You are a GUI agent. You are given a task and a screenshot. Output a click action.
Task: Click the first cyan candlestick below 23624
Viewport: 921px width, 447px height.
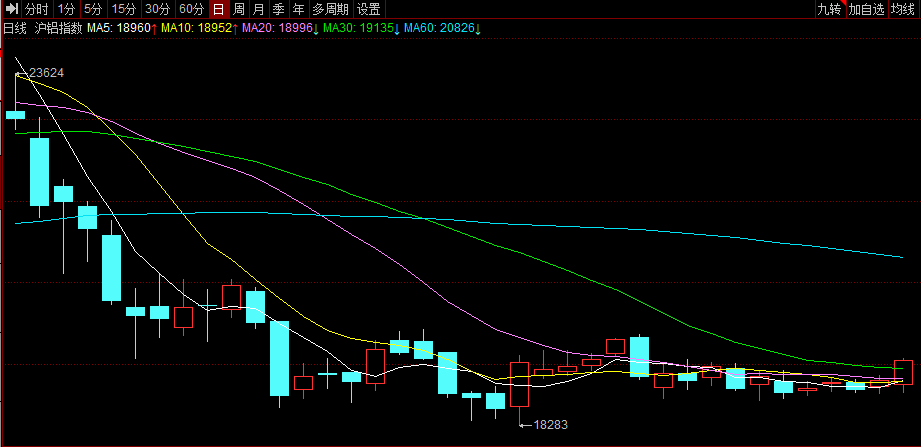[15, 115]
